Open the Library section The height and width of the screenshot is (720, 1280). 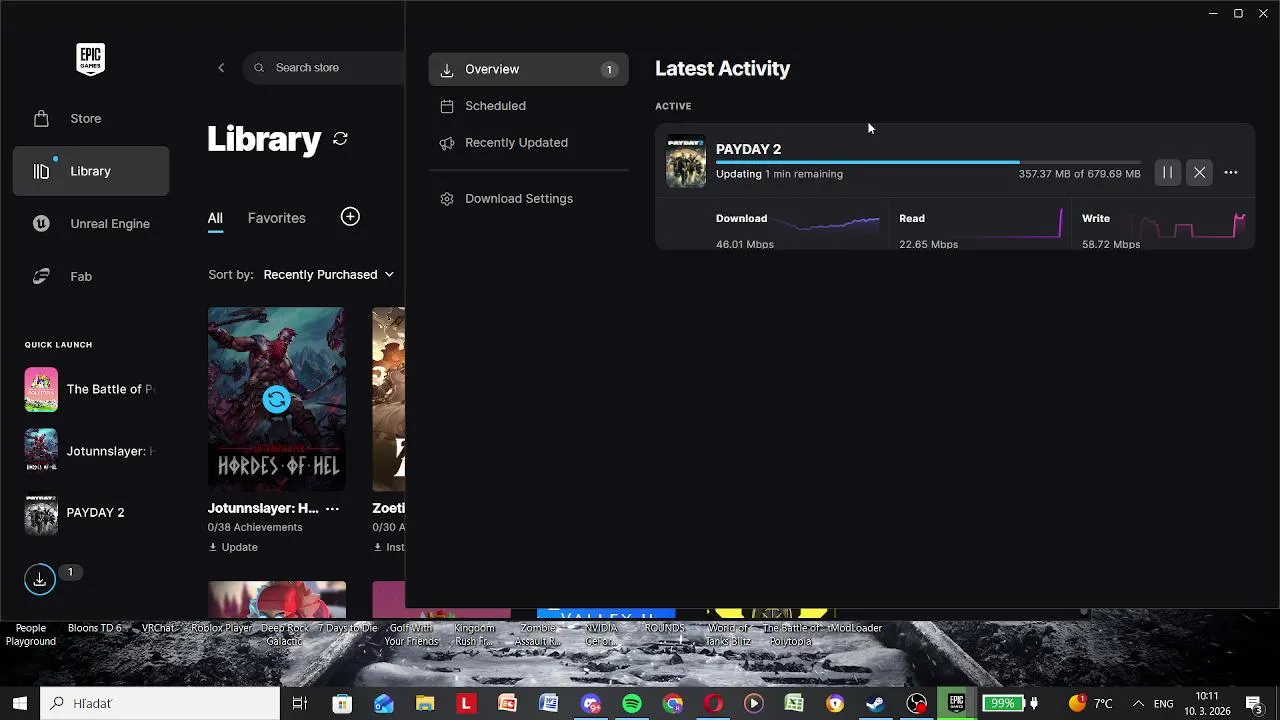pos(91,171)
